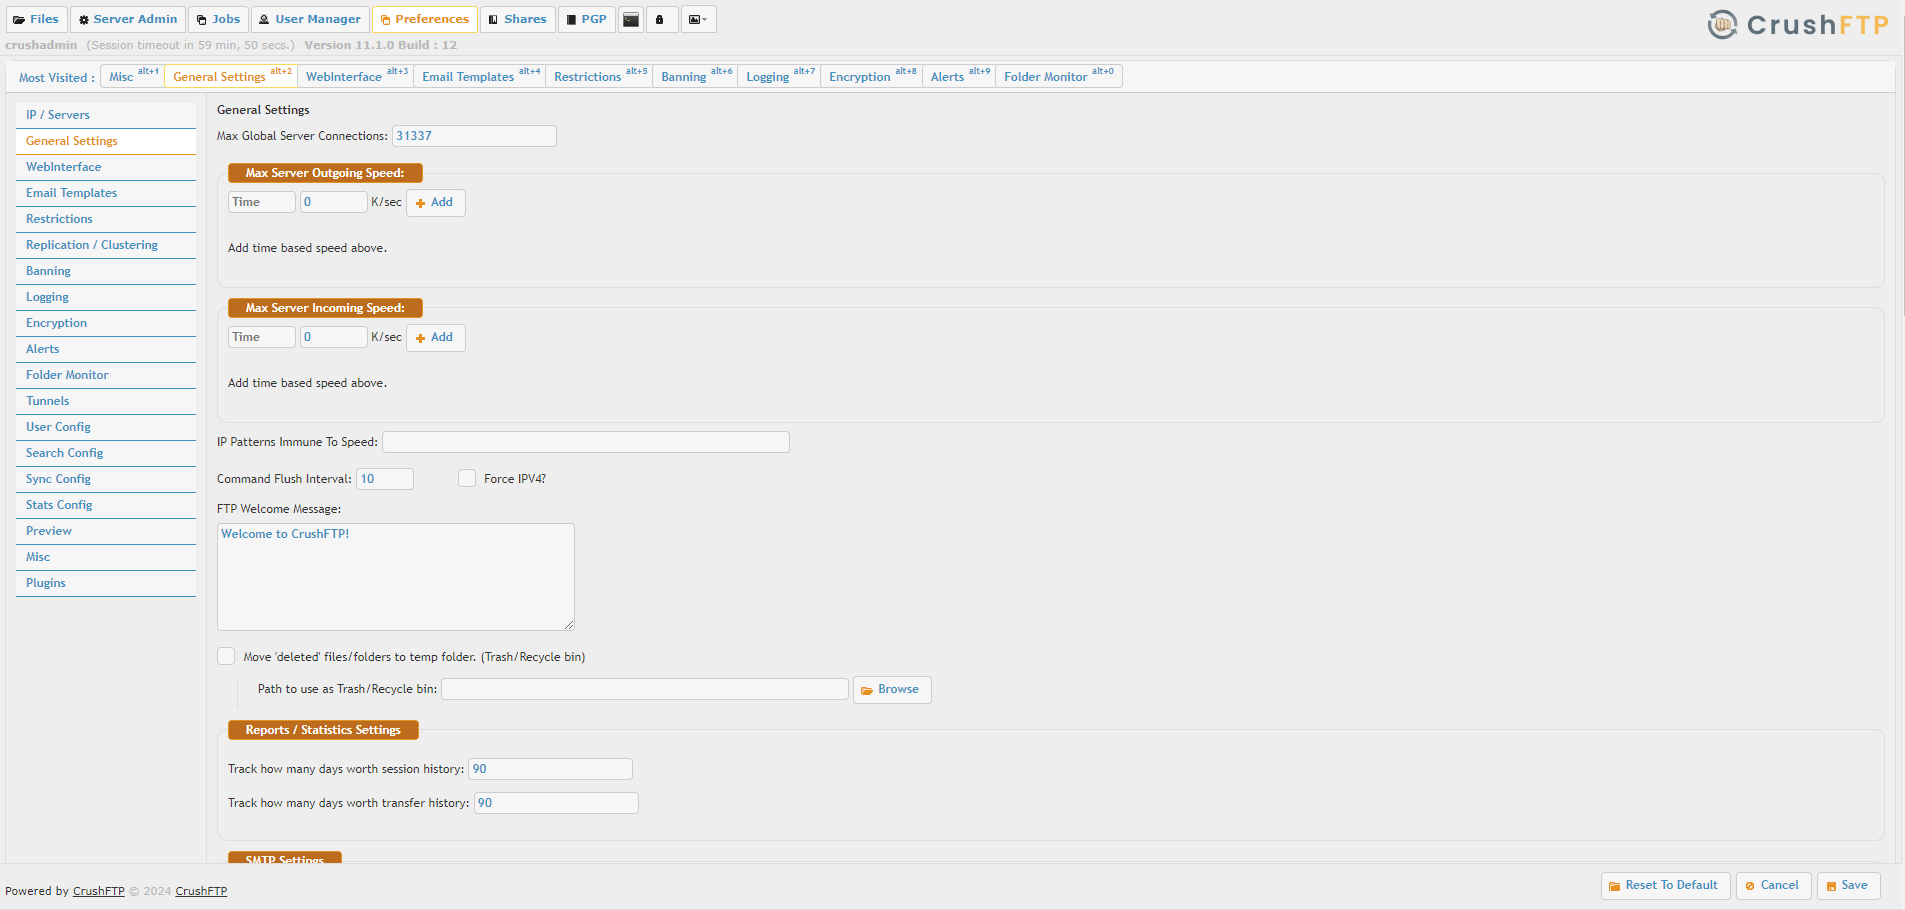Select Replication / Clustering in sidebar

point(106,245)
